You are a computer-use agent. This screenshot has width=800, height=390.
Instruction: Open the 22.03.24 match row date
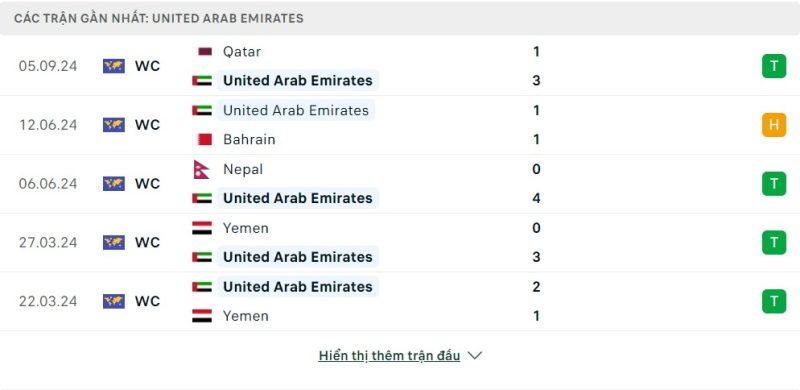48,301
